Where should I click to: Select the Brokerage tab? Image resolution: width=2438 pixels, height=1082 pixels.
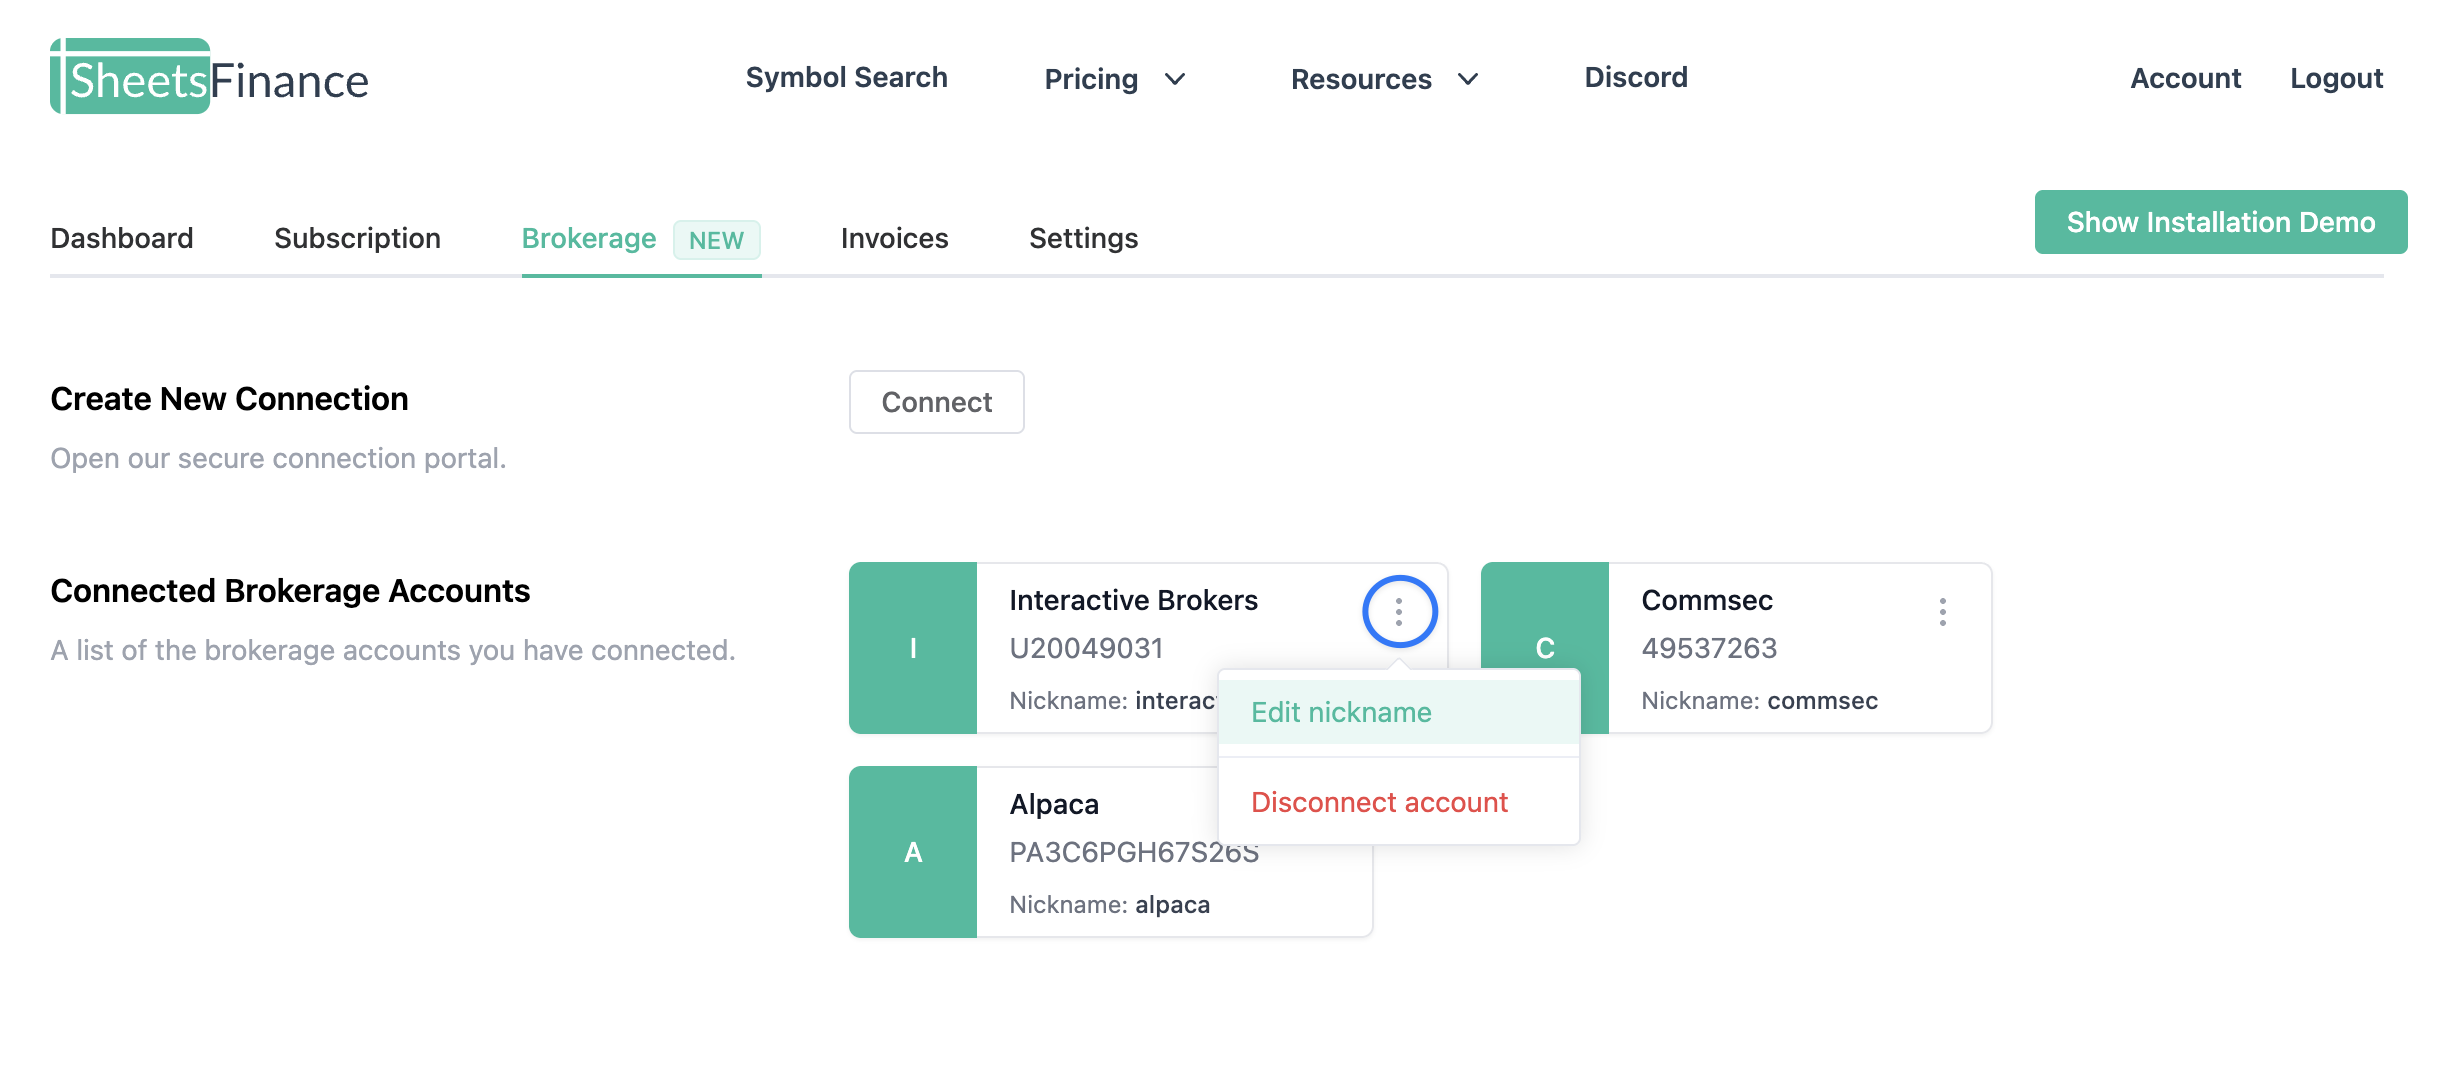640,238
